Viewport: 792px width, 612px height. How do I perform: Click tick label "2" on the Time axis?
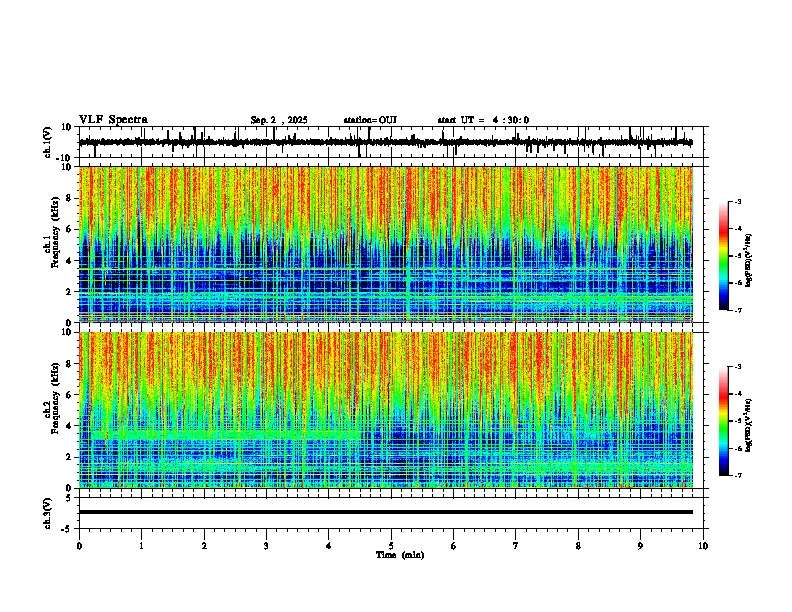(x=204, y=546)
